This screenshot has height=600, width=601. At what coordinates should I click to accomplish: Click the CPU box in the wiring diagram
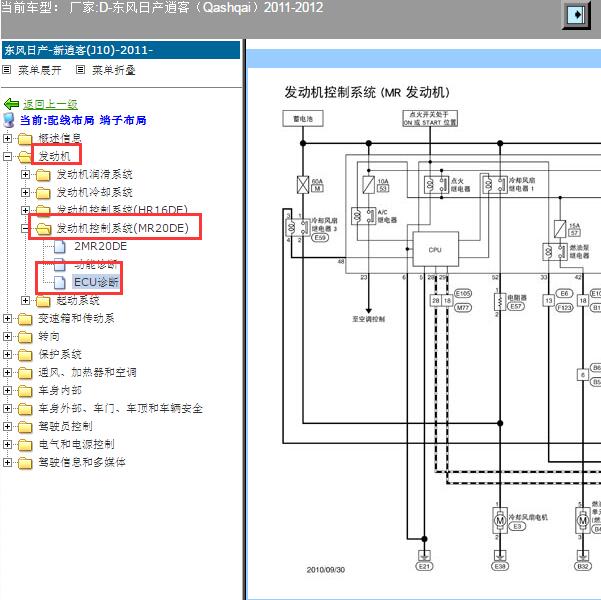tap(435, 249)
